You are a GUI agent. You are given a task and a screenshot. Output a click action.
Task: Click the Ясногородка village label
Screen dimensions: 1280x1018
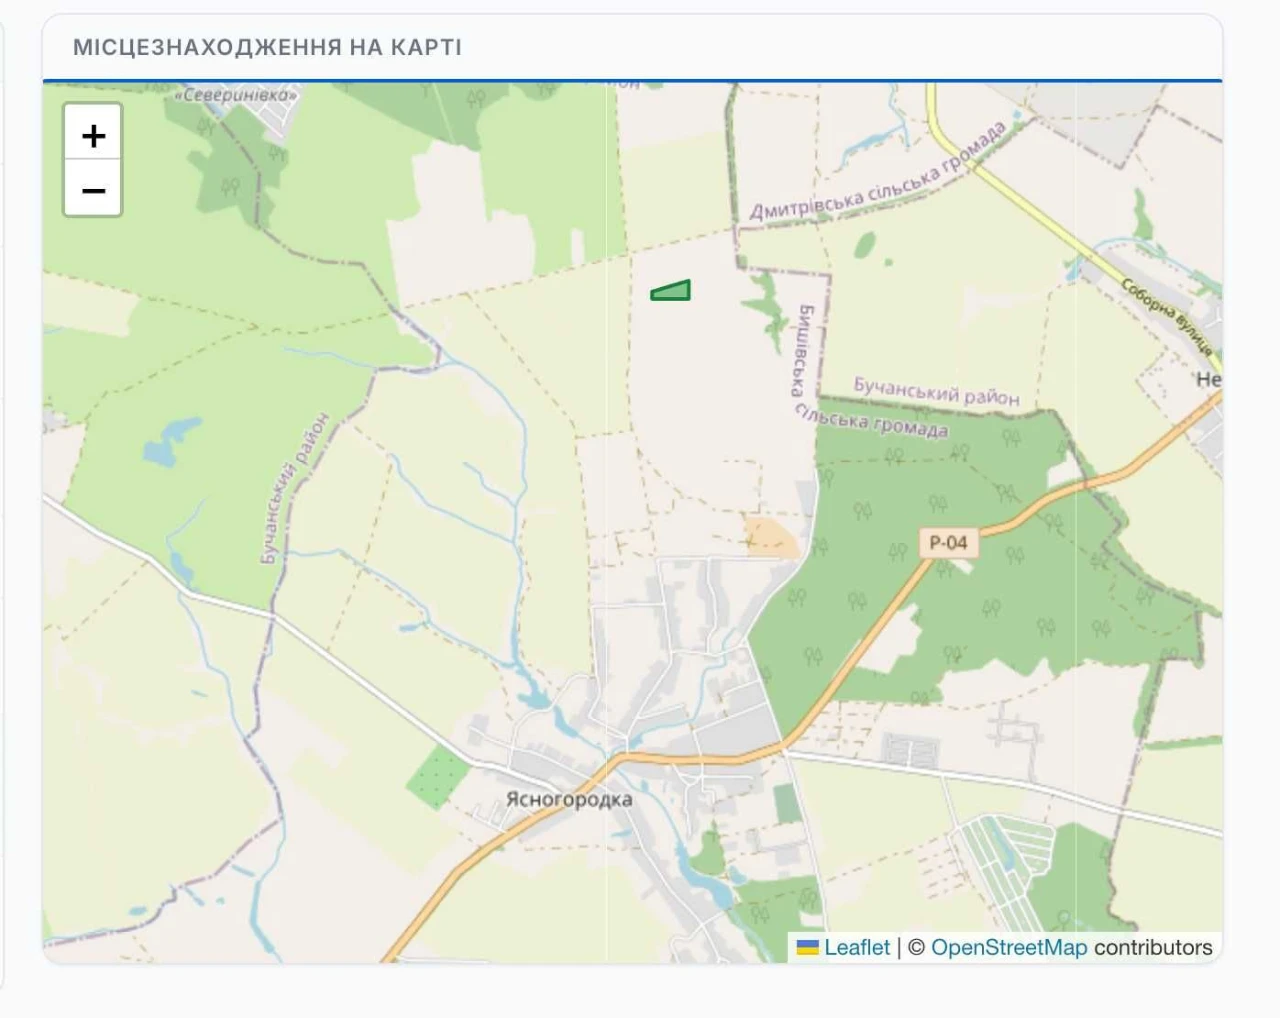tap(569, 800)
